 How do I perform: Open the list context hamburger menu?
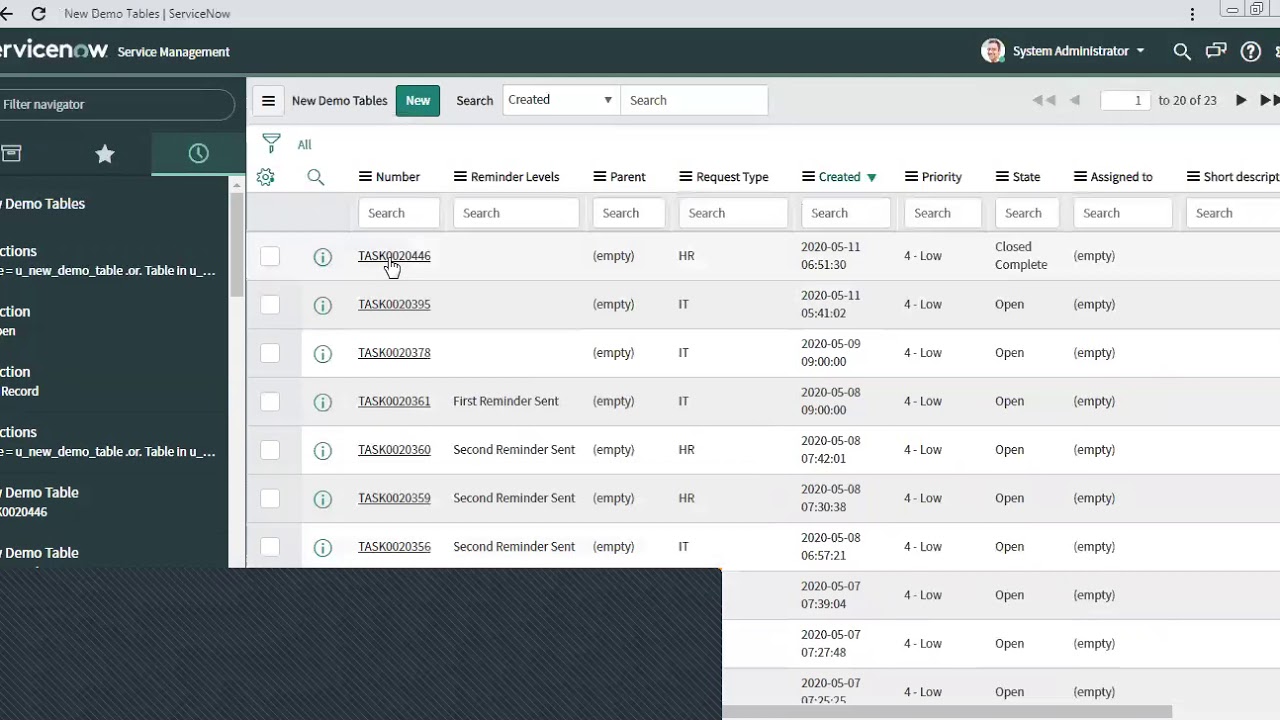pos(268,100)
